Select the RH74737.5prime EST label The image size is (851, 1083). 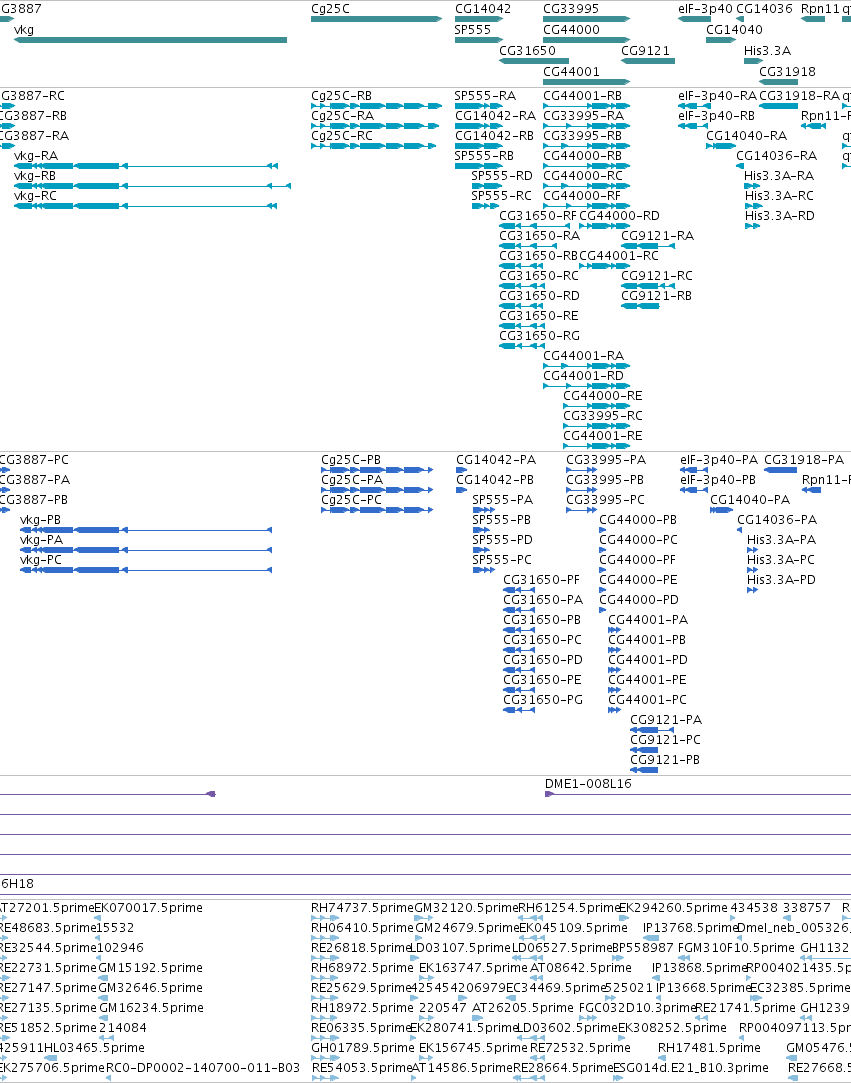362,908
